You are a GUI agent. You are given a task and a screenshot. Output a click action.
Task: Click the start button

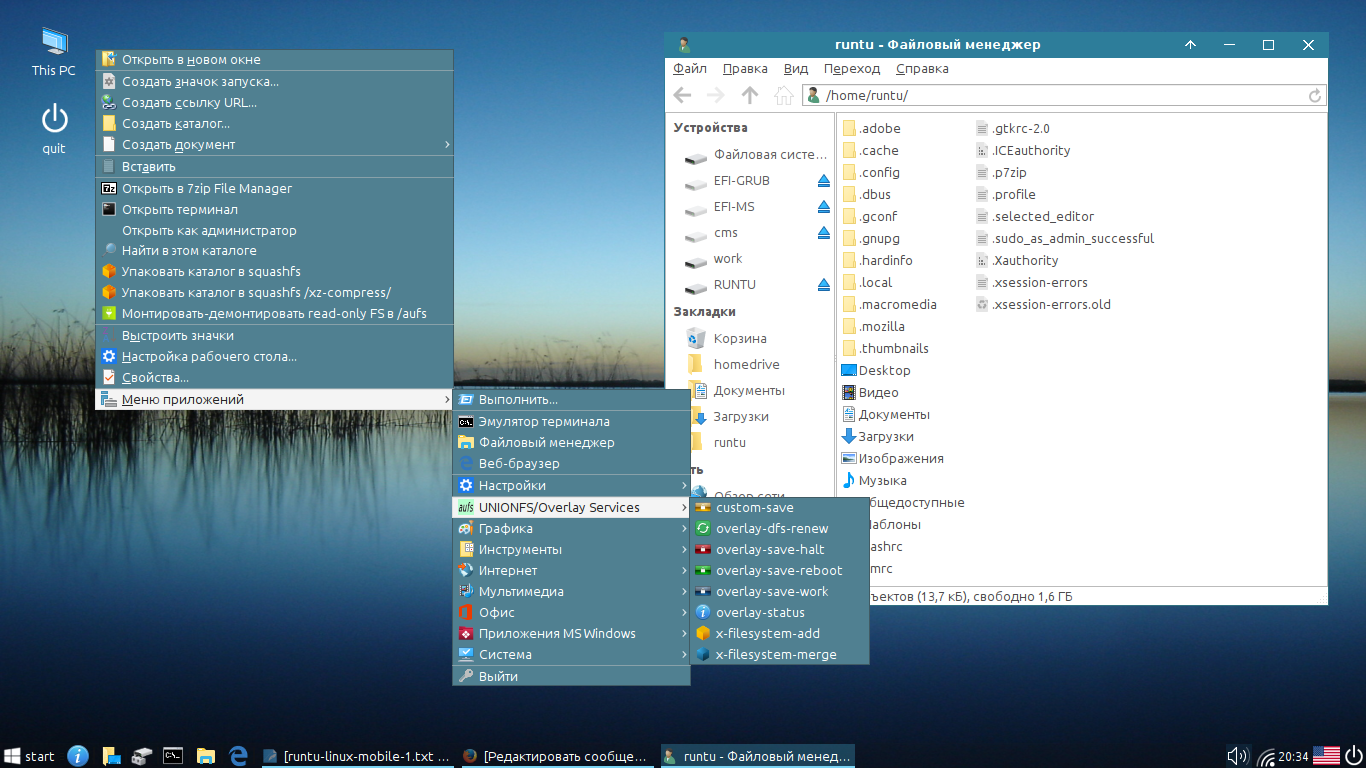tap(29, 755)
